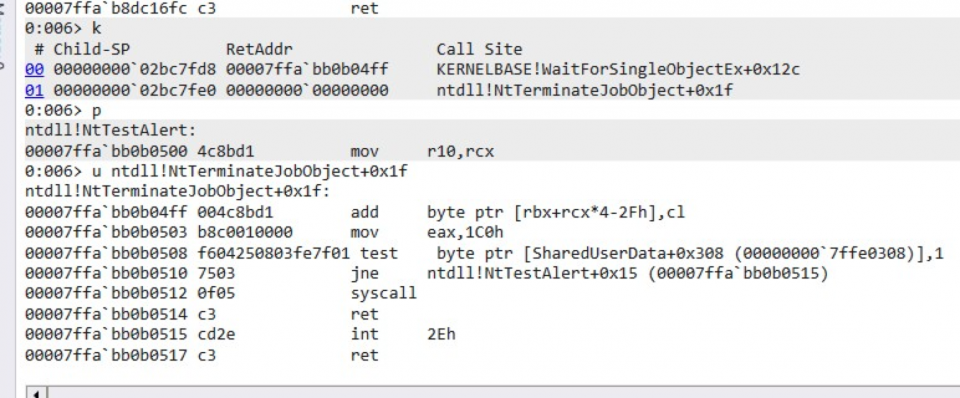The width and height of the screenshot is (960, 398).
Task: Click the int 2Eh instruction line
Action: point(241,334)
